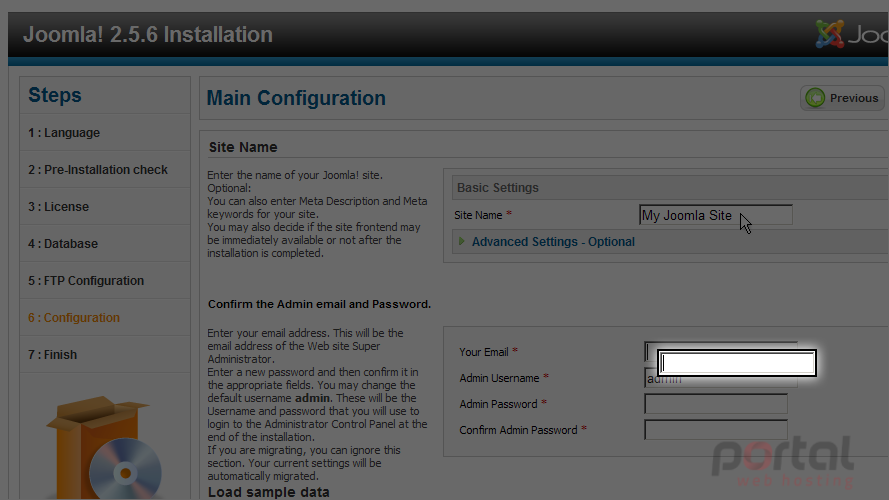889x500 pixels.
Task: Click the Admin Password field
Action: [x=716, y=404]
